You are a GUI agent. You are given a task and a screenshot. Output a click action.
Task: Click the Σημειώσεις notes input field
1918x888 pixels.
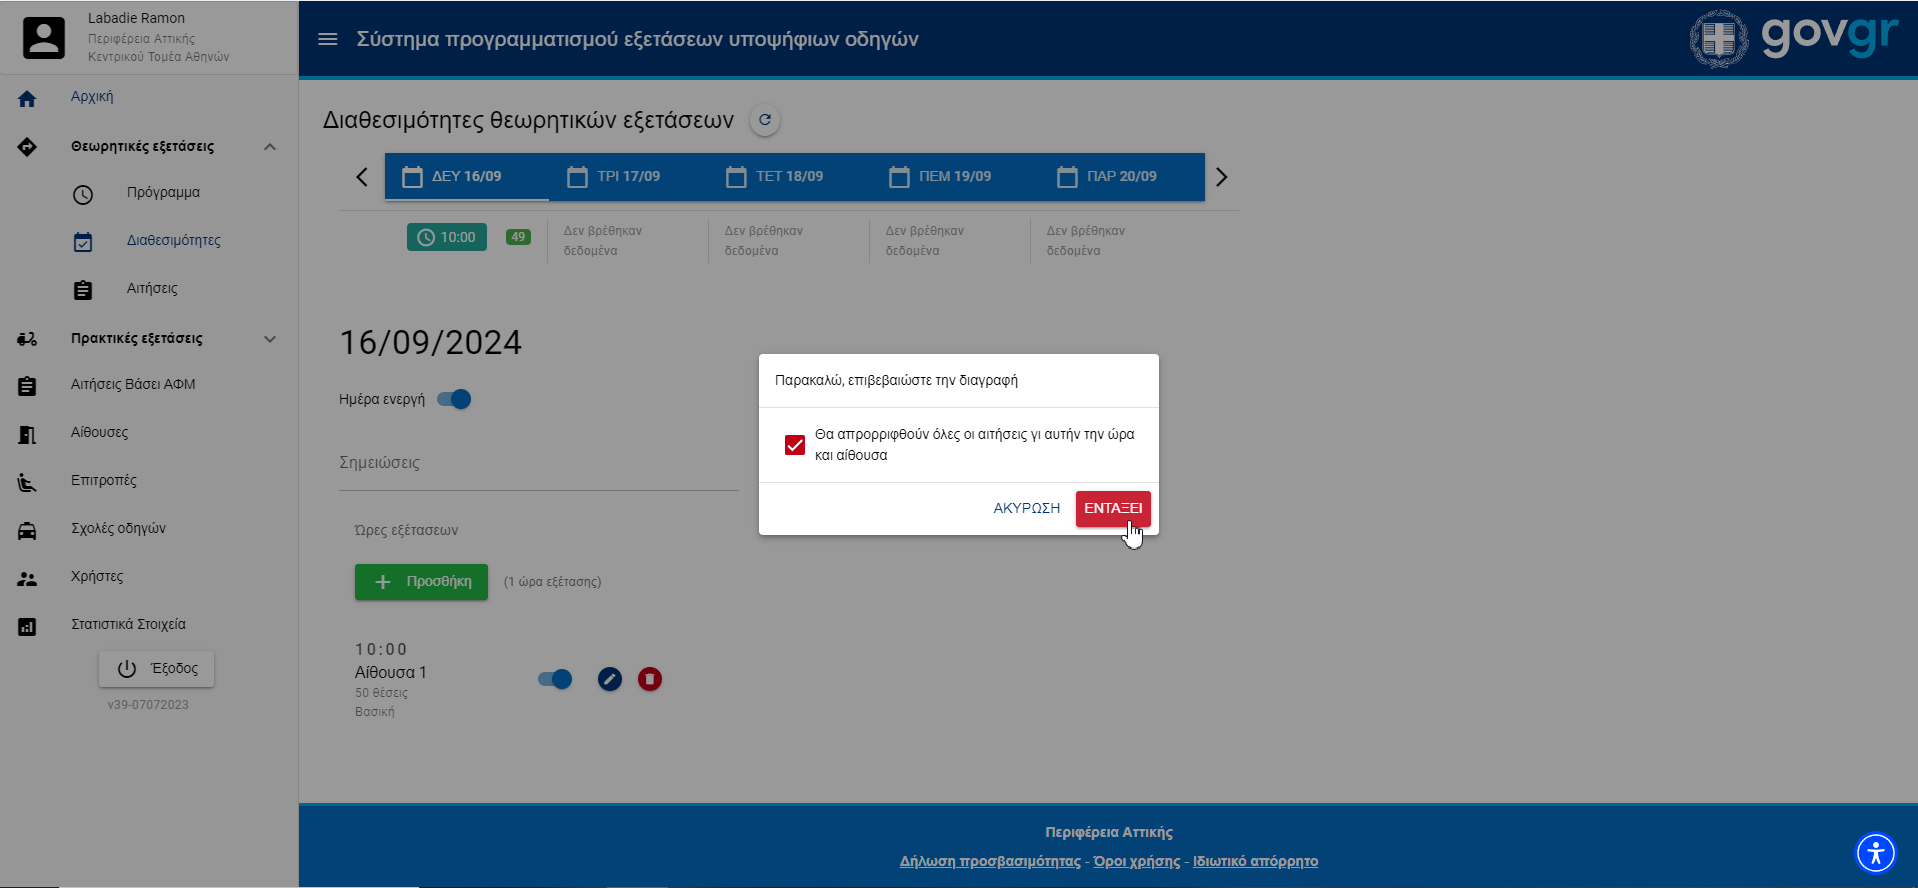click(538, 464)
